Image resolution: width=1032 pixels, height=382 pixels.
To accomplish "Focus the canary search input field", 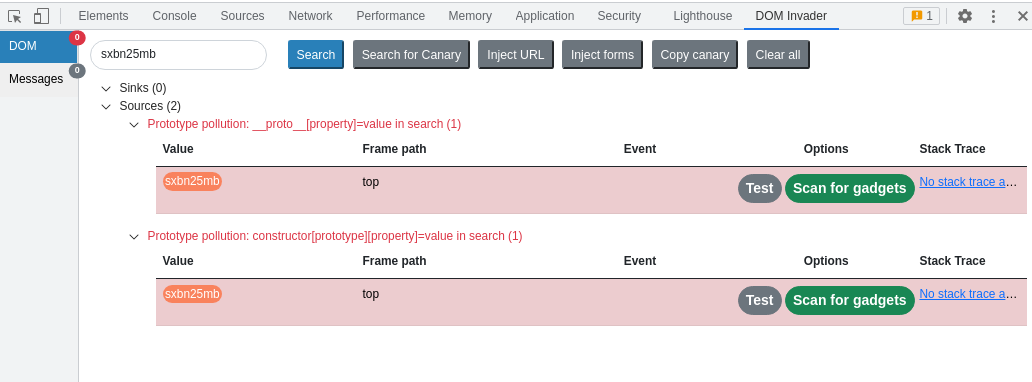I will click(x=178, y=55).
